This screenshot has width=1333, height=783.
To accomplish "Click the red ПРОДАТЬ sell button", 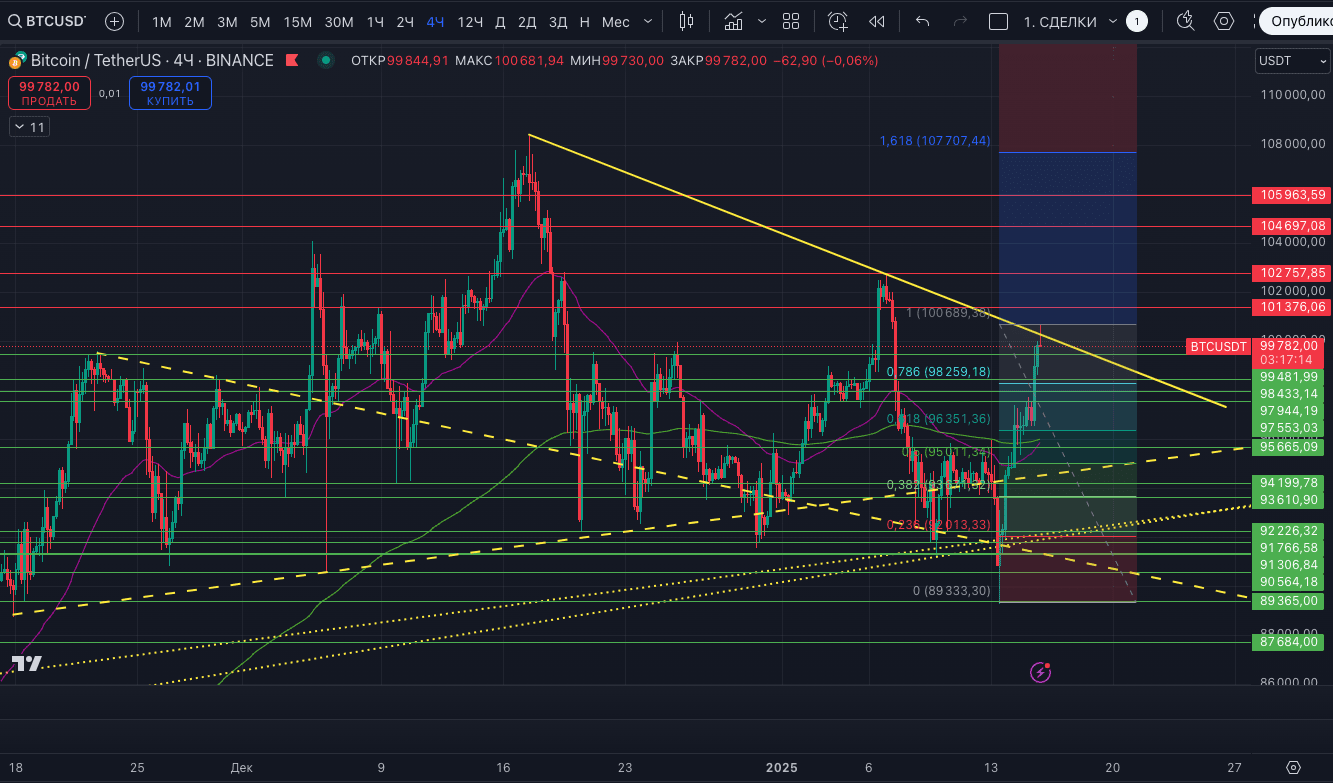I will pos(49,94).
